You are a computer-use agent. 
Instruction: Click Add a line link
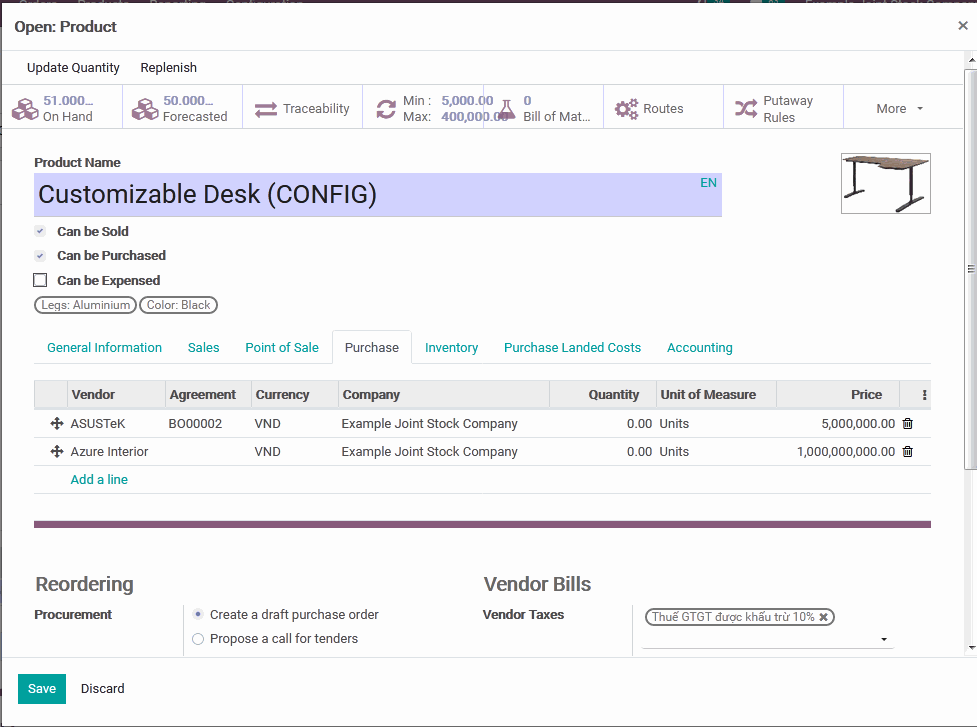pos(99,480)
